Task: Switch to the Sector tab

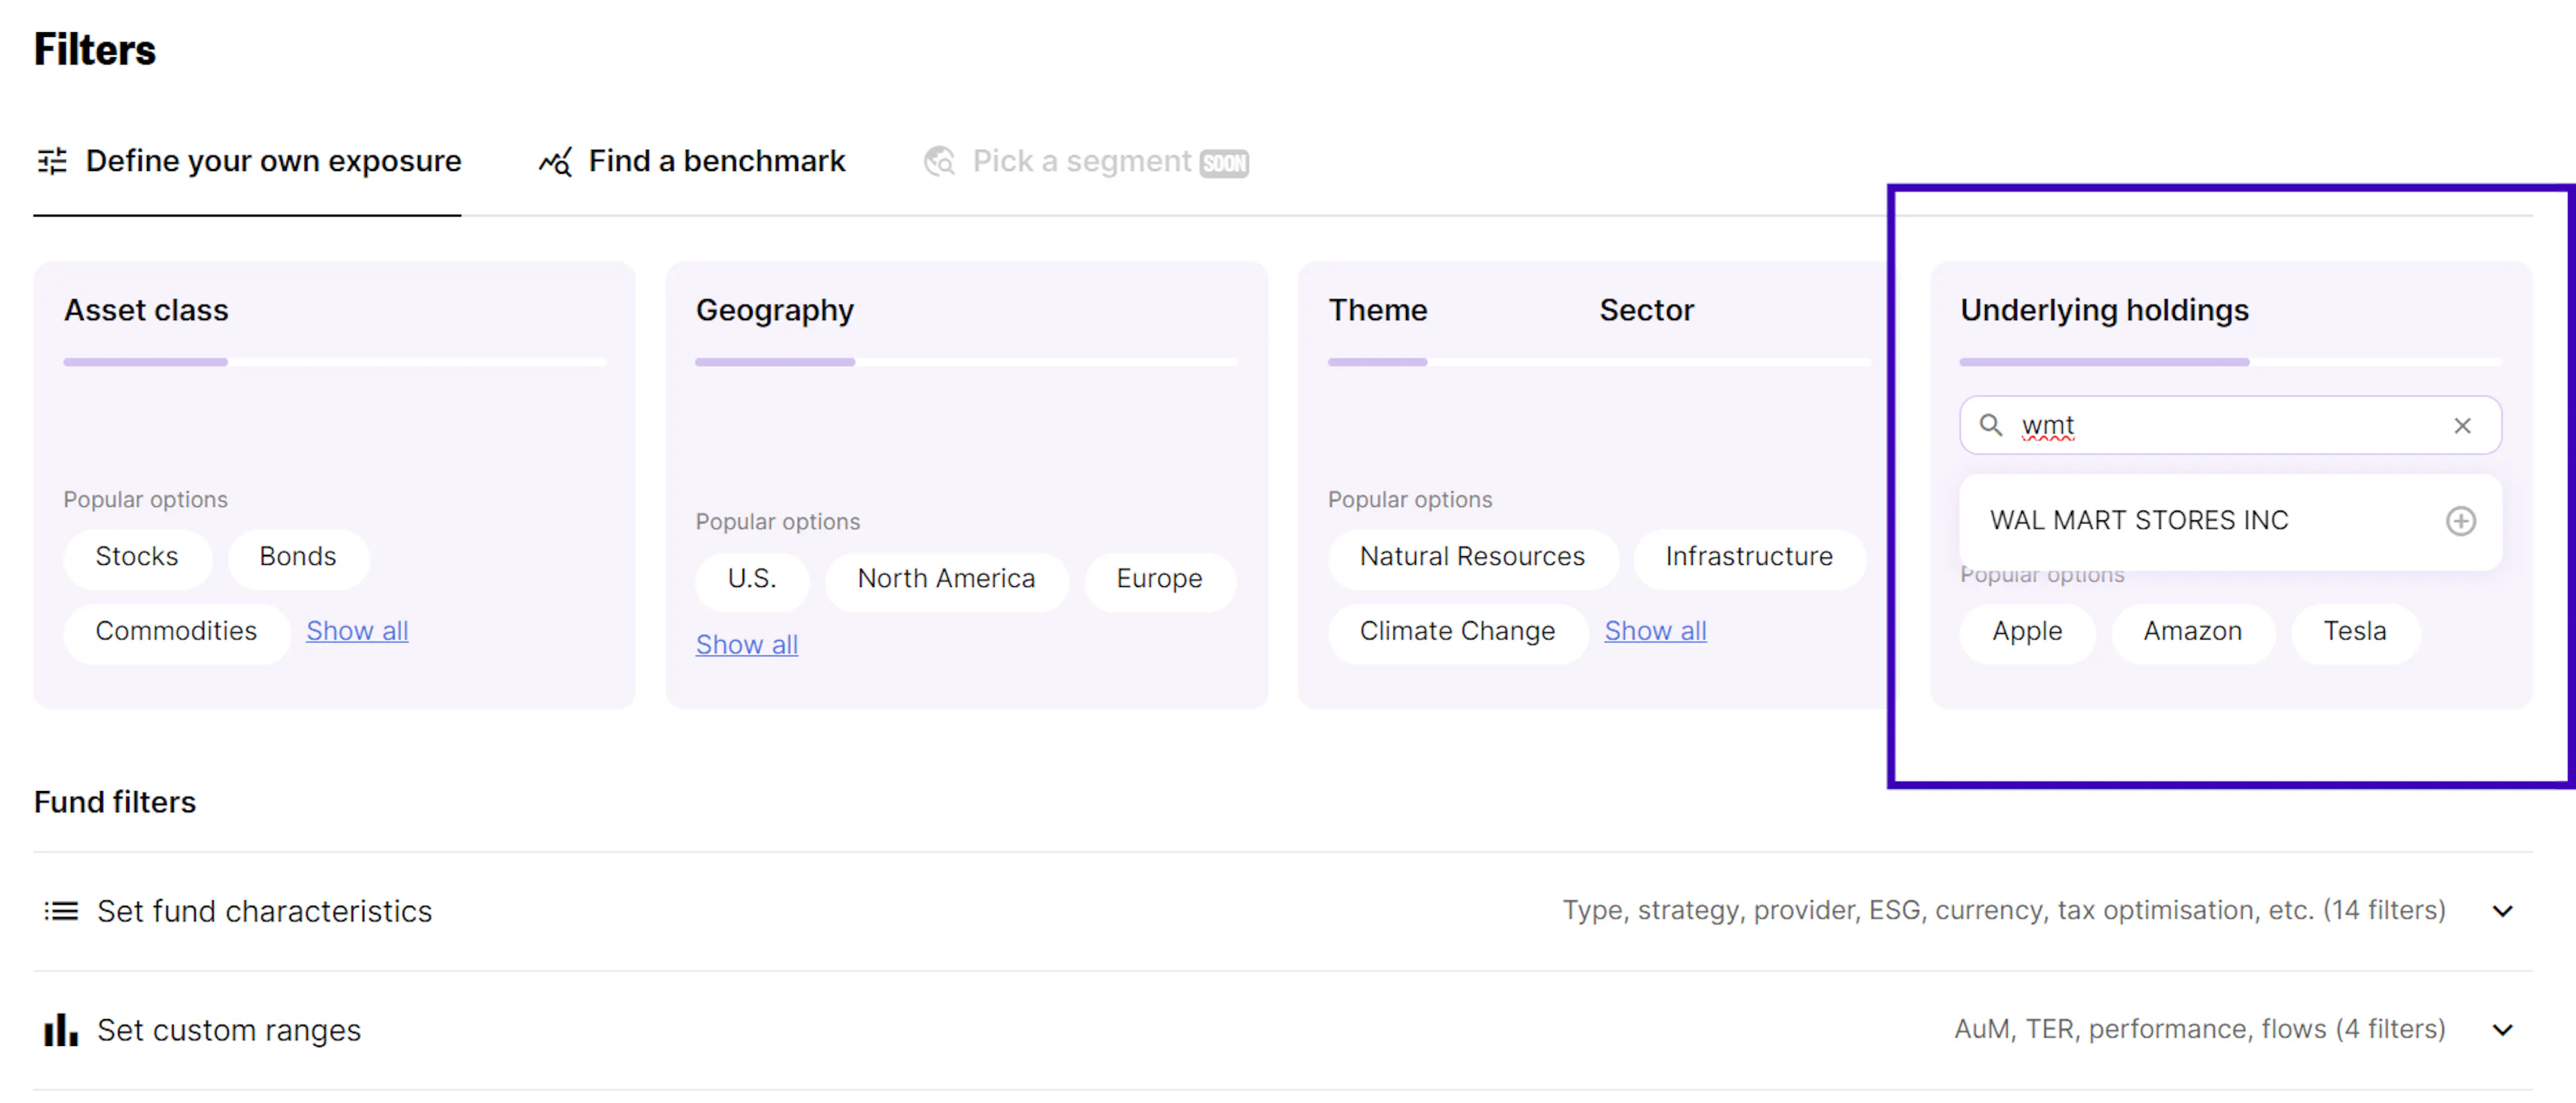Action: [x=1646, y=310]
